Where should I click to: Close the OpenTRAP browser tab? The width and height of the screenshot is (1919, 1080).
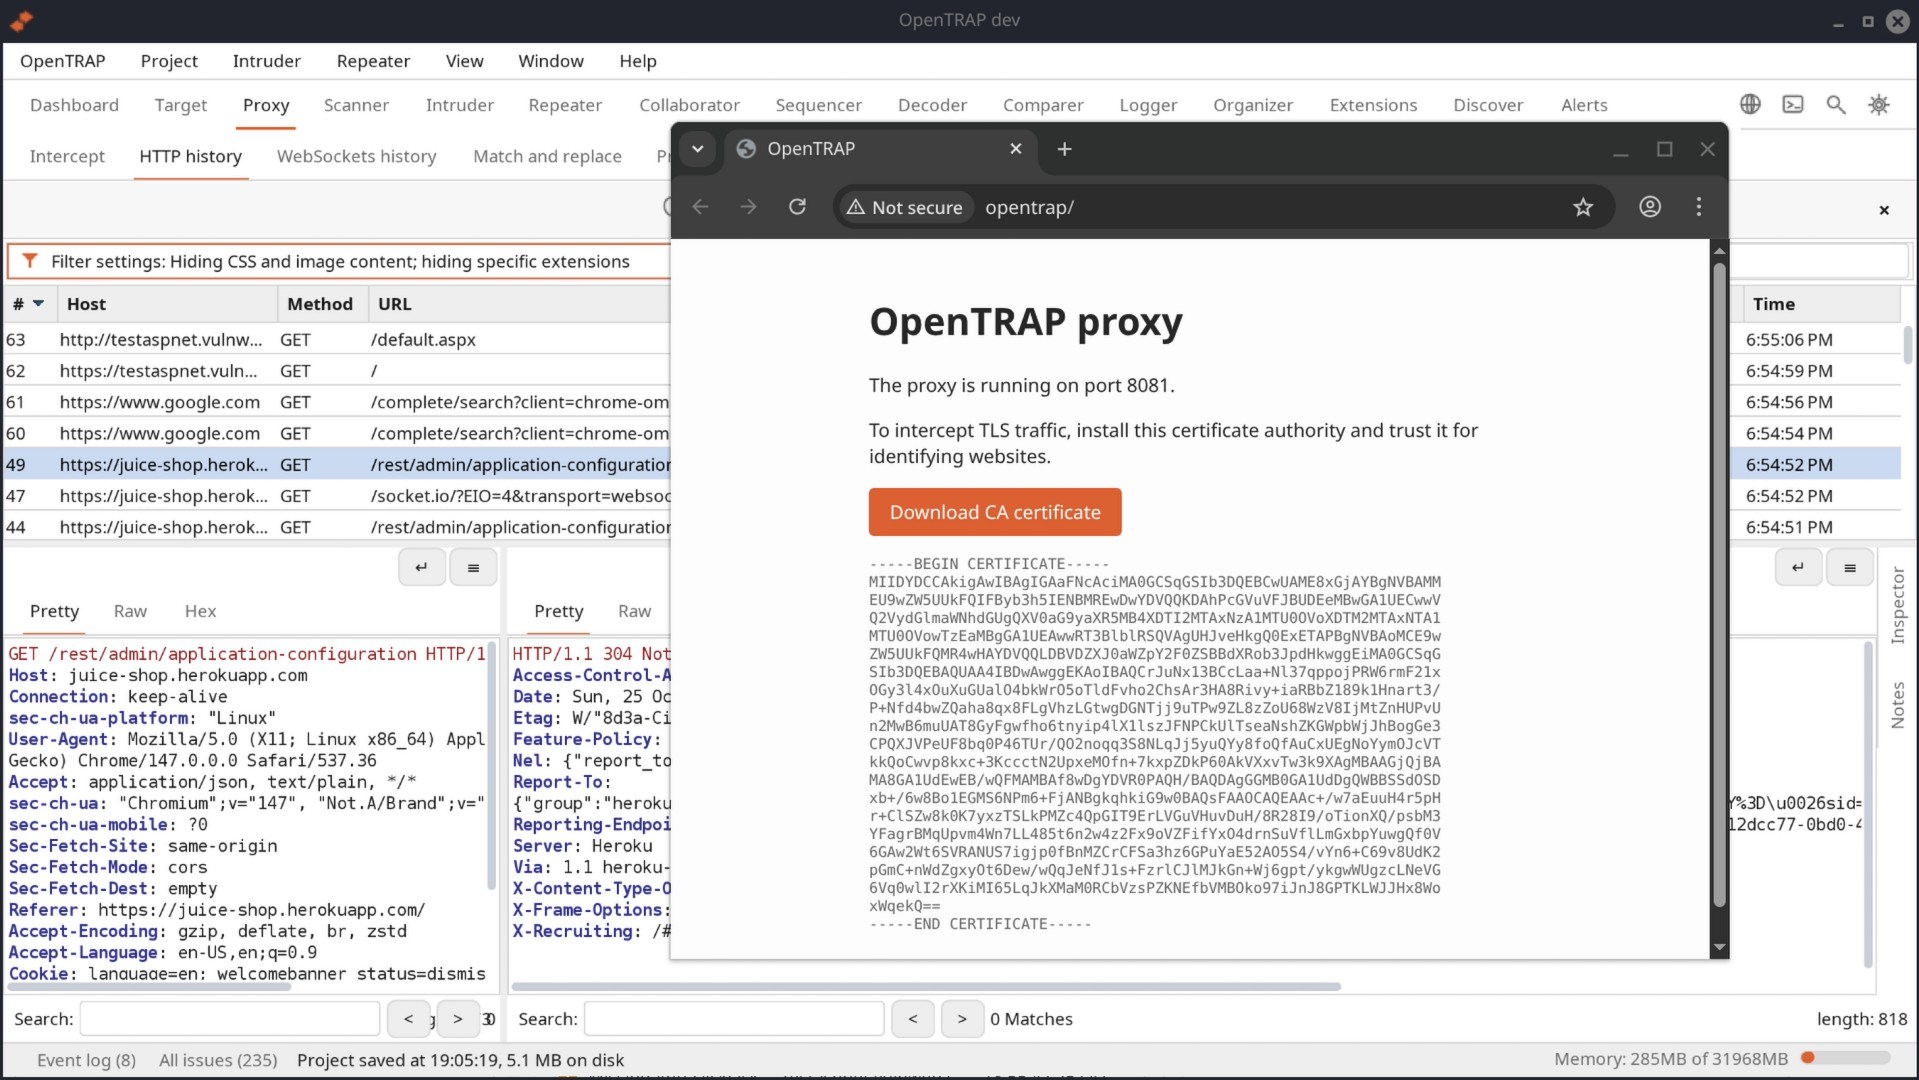(1016, 149)
